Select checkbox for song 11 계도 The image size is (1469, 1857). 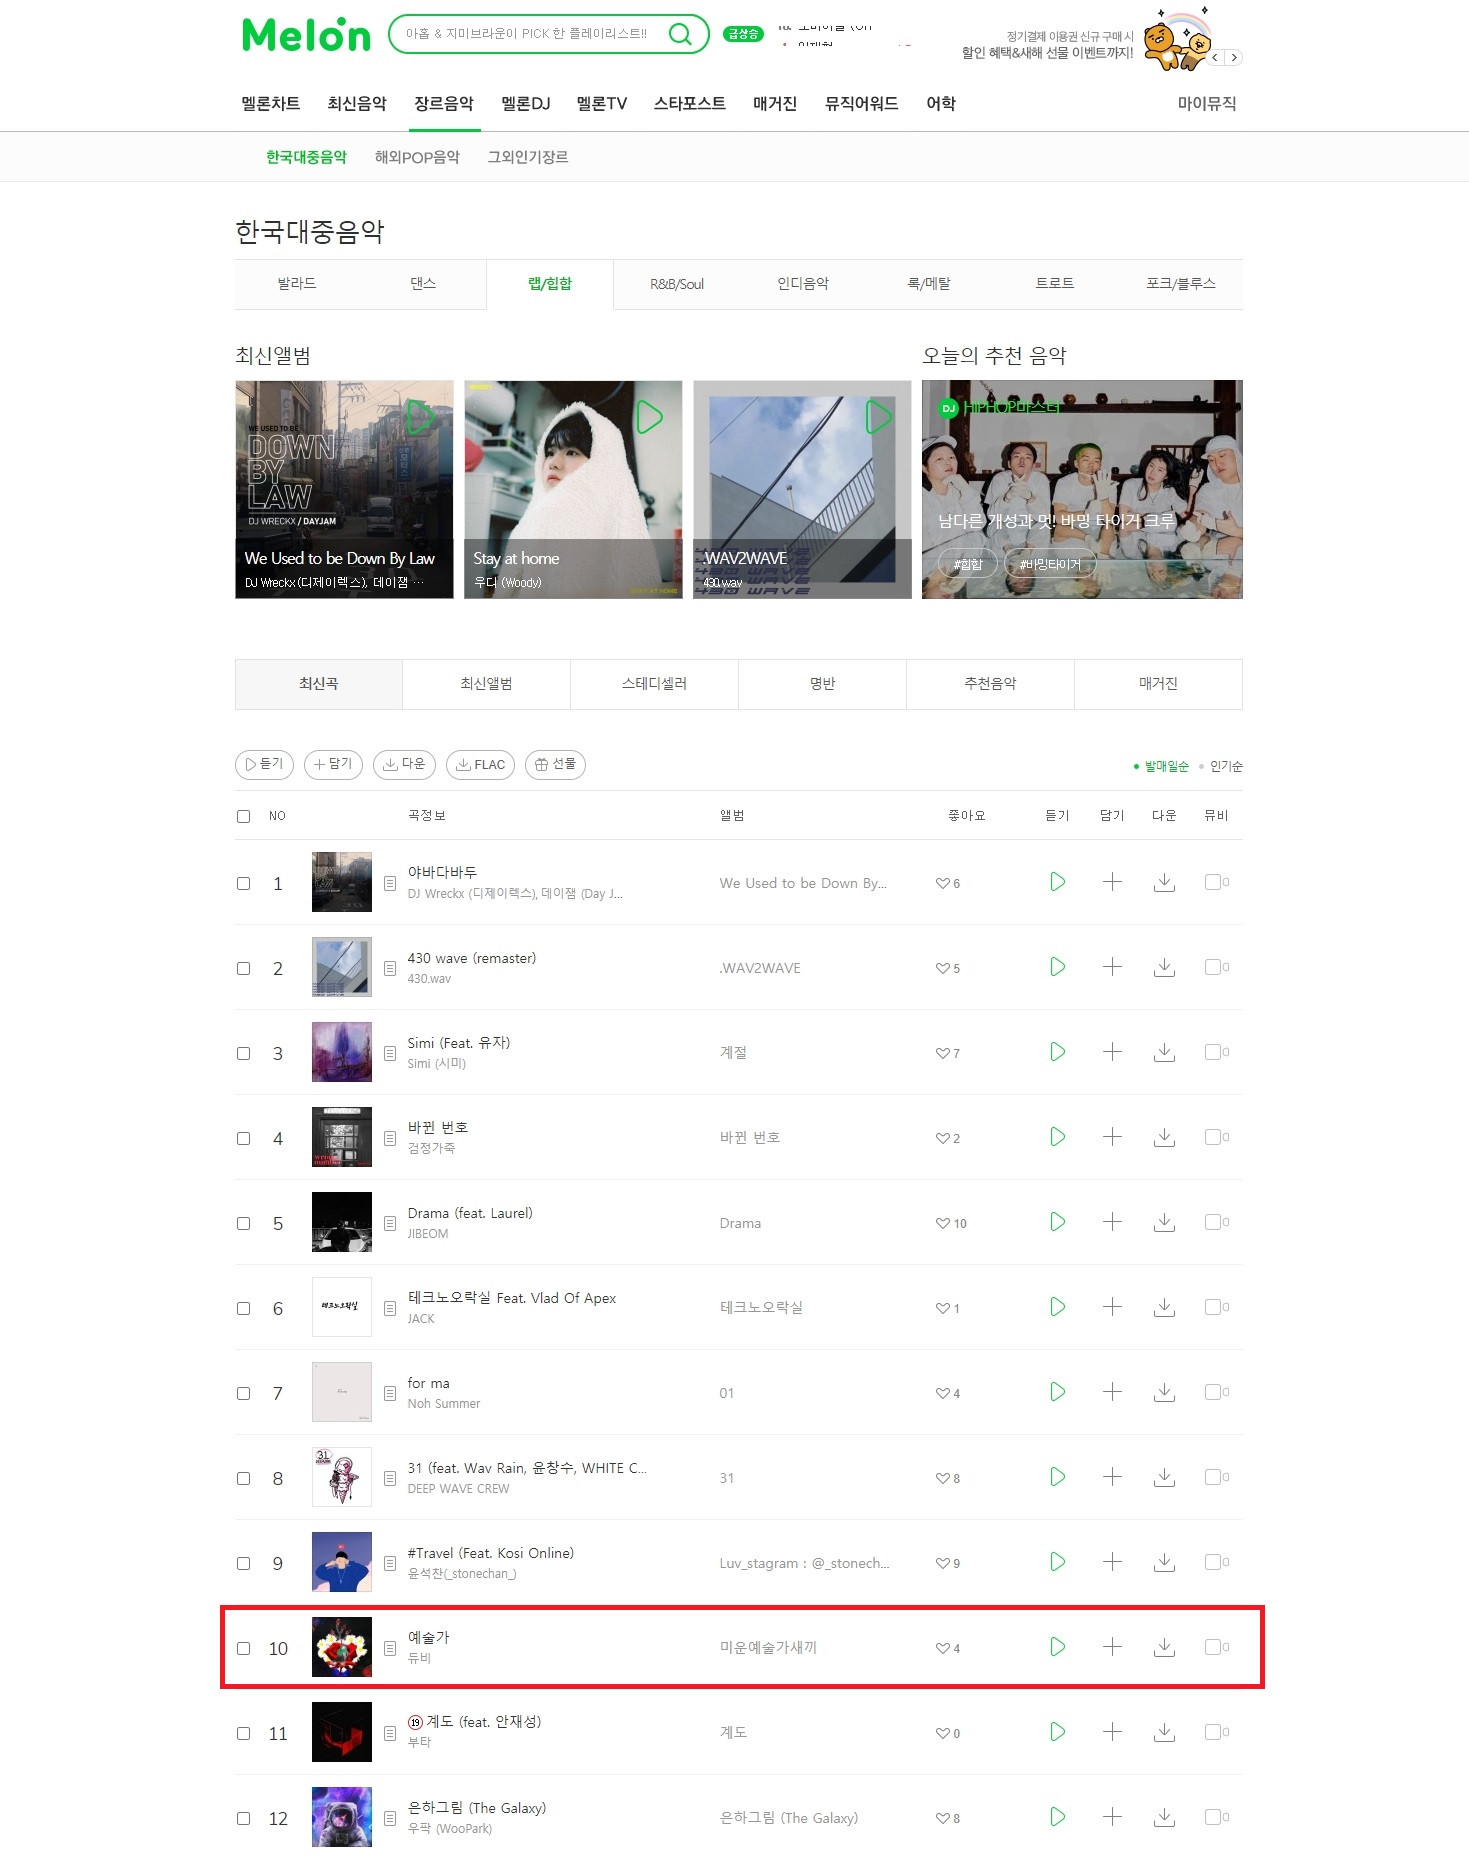243,1733
